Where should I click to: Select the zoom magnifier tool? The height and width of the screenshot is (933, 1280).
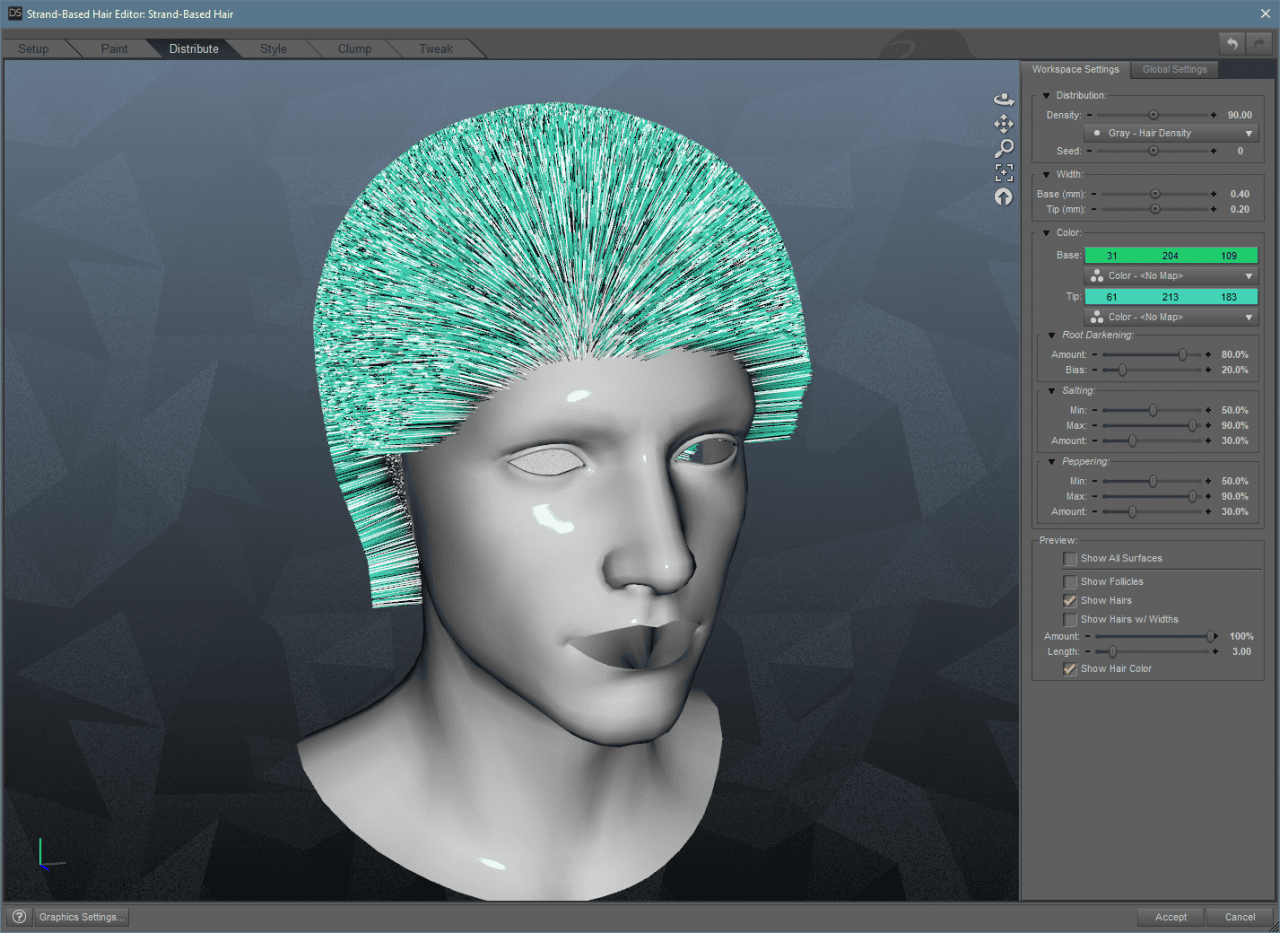tap(1004, 147)
